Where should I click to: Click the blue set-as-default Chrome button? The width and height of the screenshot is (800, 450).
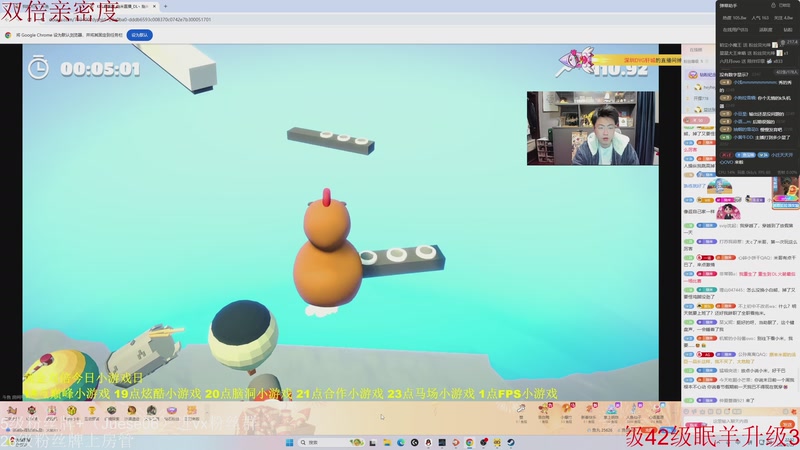139,35
